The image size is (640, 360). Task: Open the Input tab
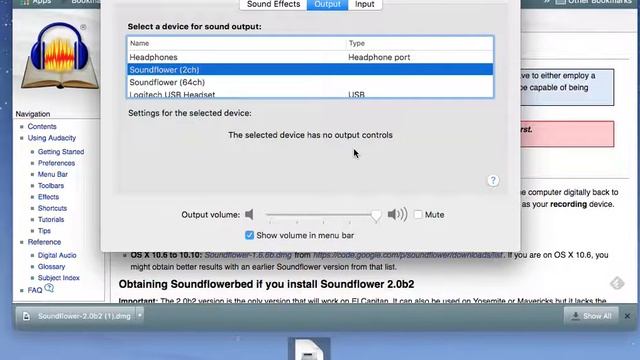(x=364, y=4)
